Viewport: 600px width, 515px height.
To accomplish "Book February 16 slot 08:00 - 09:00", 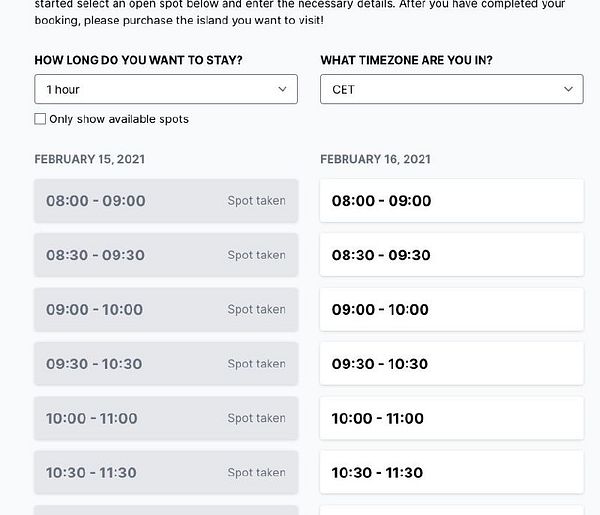I will pos(451,201).
